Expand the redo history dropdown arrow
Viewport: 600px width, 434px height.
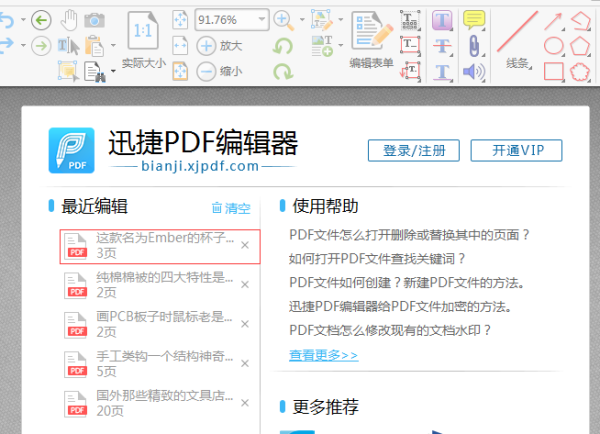[x=23, y=46]
